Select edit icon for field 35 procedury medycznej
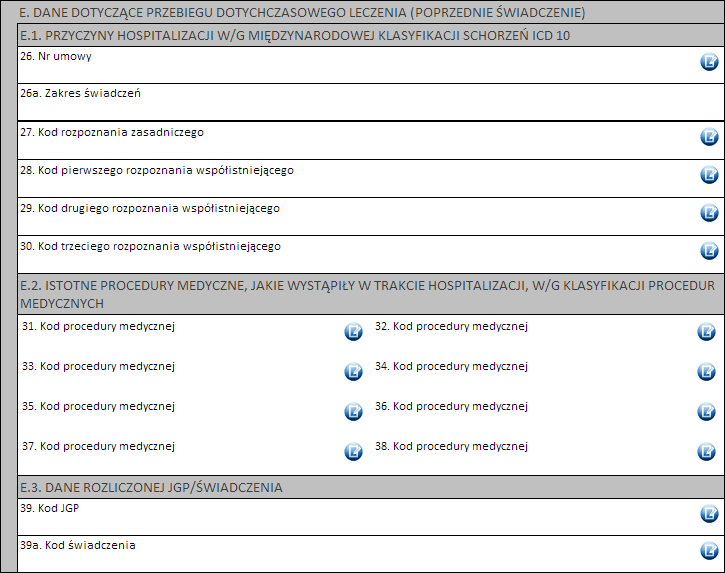This screenshot has width=725, height=573. click(x=353, y=412)
